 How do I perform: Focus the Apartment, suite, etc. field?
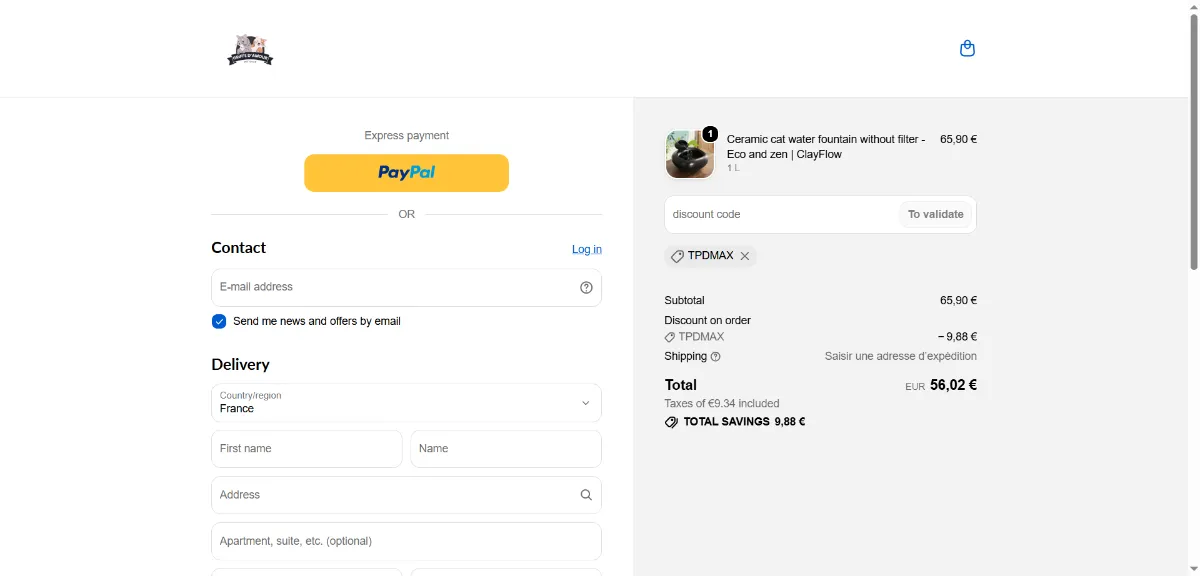[406, 541]
